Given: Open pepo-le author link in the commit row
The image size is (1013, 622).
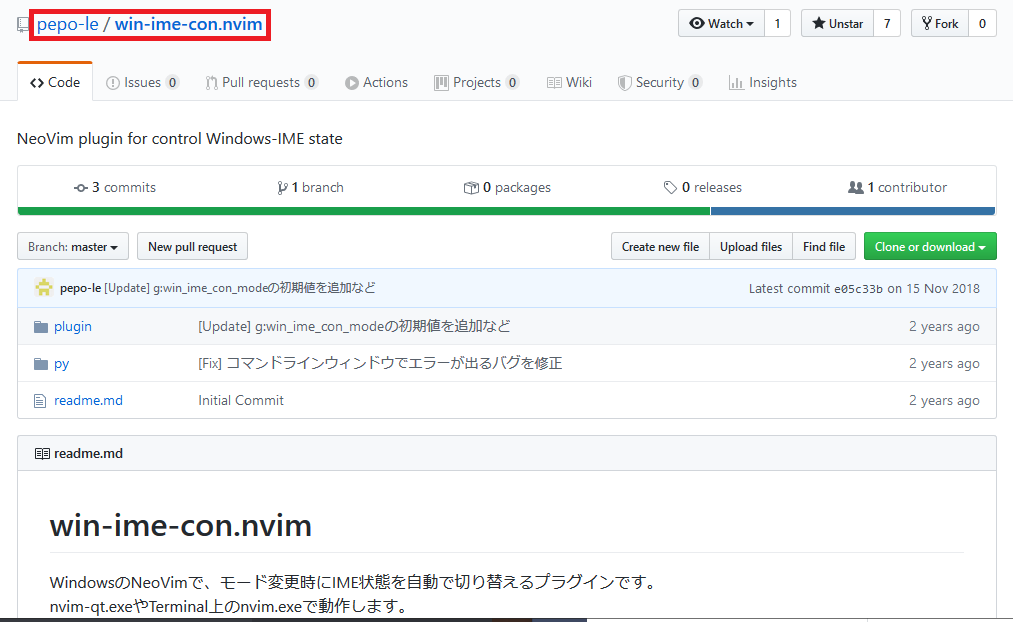Looking at the screenshot, I should click(x=80, y=287).
